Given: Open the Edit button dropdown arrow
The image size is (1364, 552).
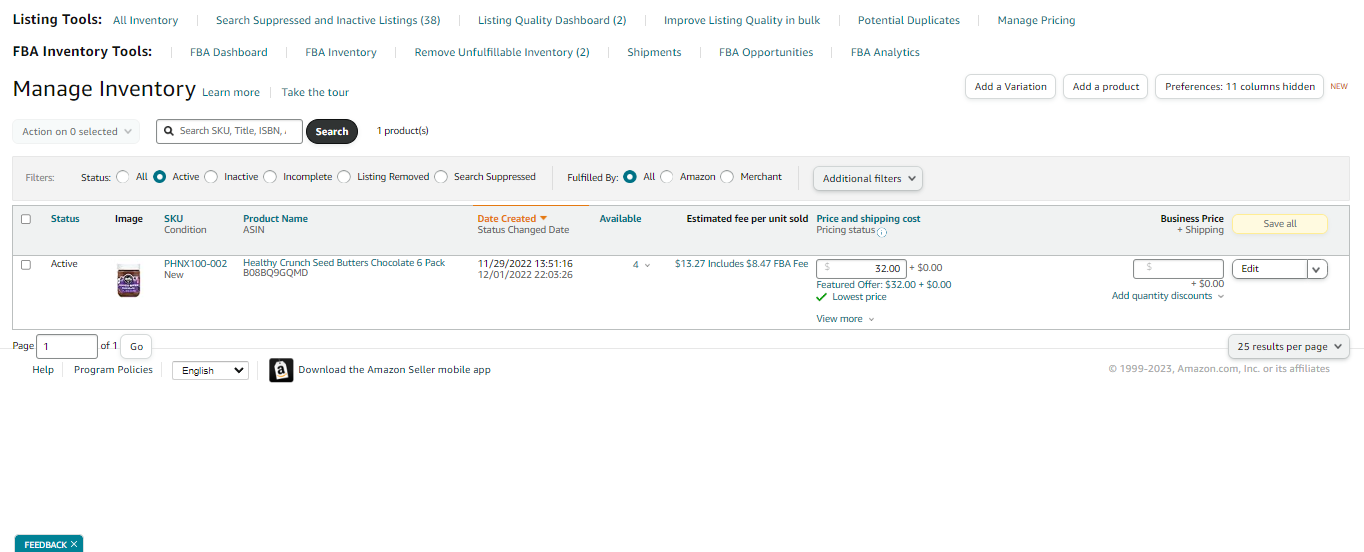Looking at the screenshot, I should pos(1317,269).
